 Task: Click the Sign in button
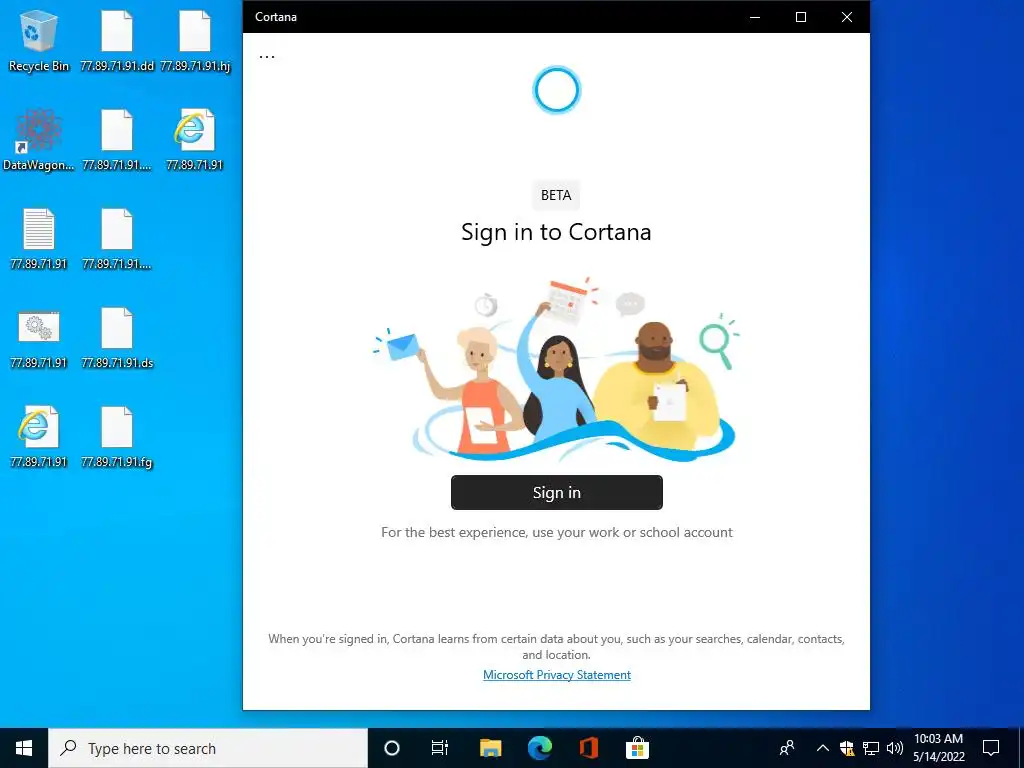pyautogui.click(x=556, y=492)
